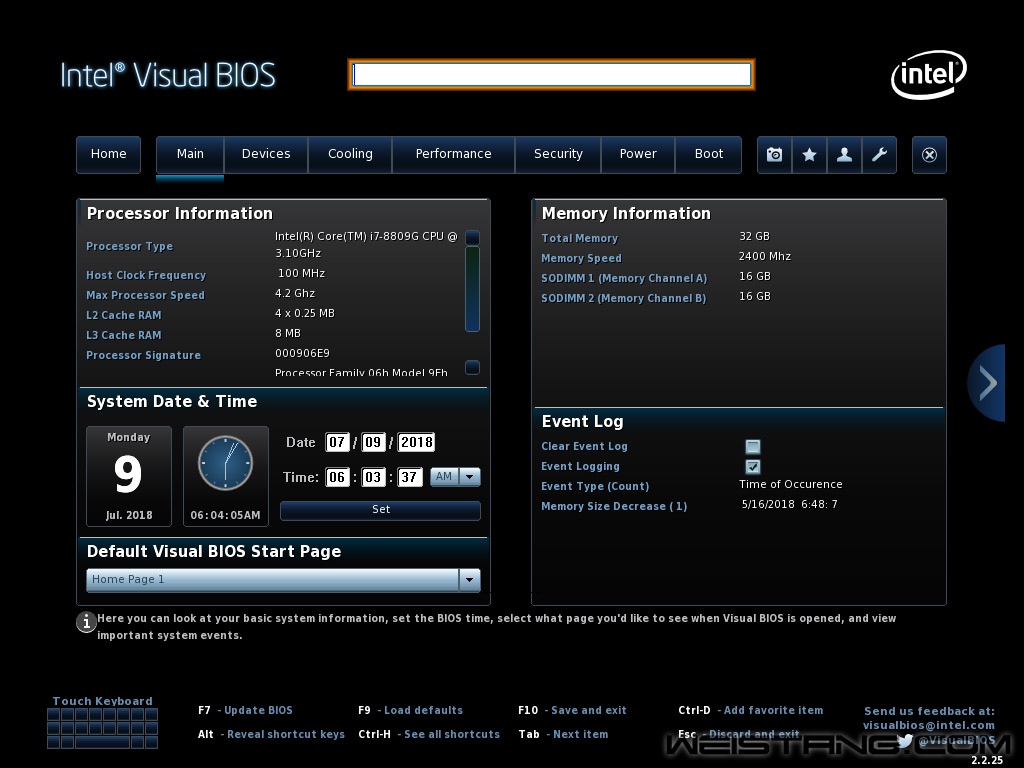Viewport: 1024px width, 768px height.
Task: Click F10 Save and exit shortcut
Action: coord(572,711)
